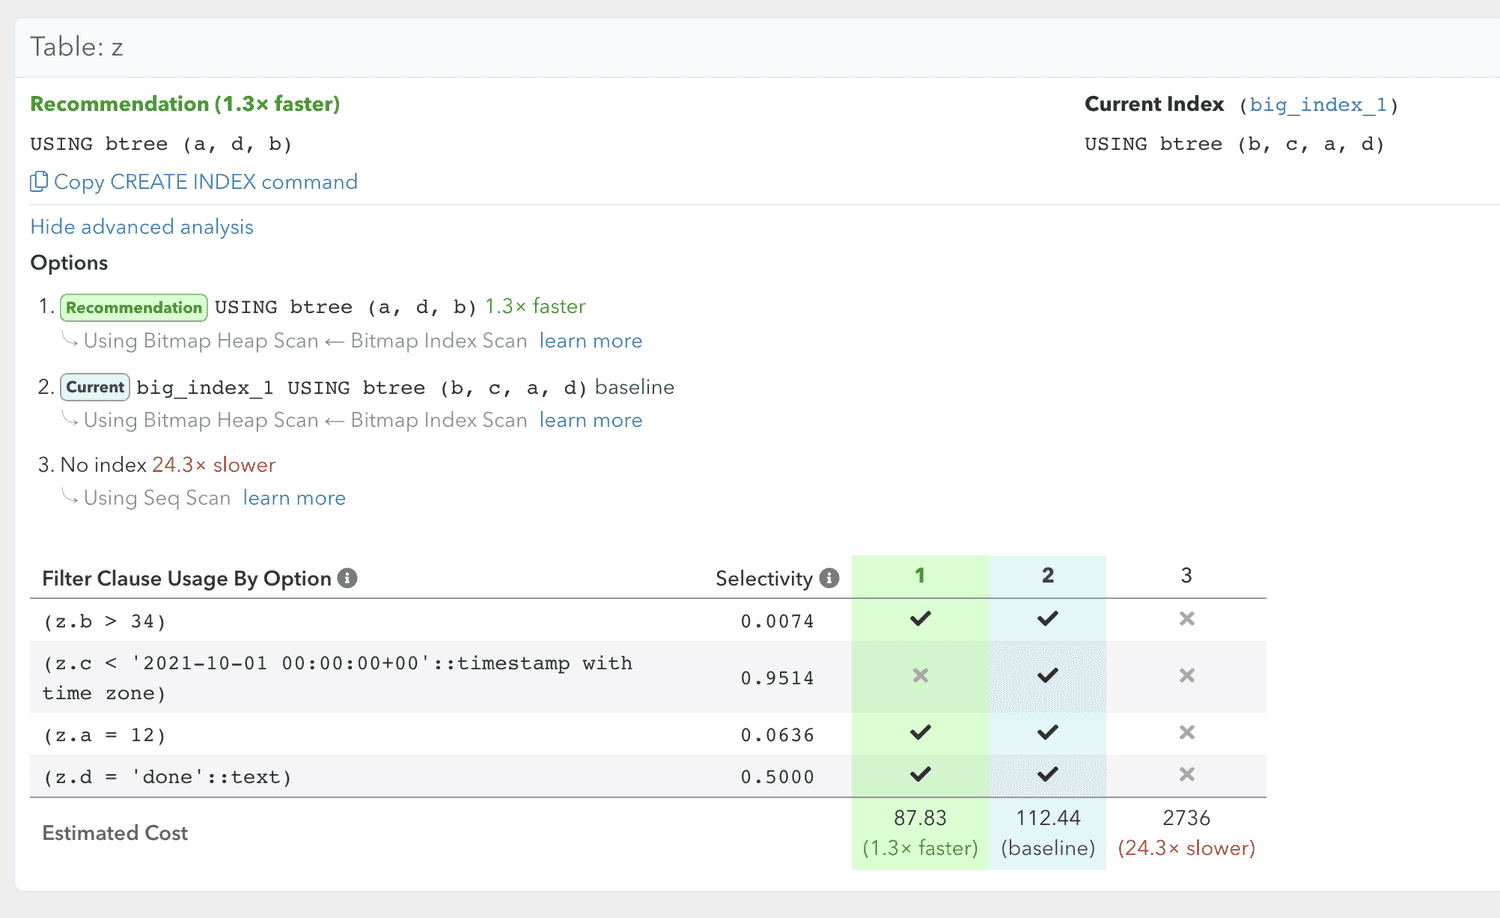This screenshot has height=918, width=1500.
Task: Click the checkmark for the timestamp clause under option 2
Action: (x=1047, y=676)
